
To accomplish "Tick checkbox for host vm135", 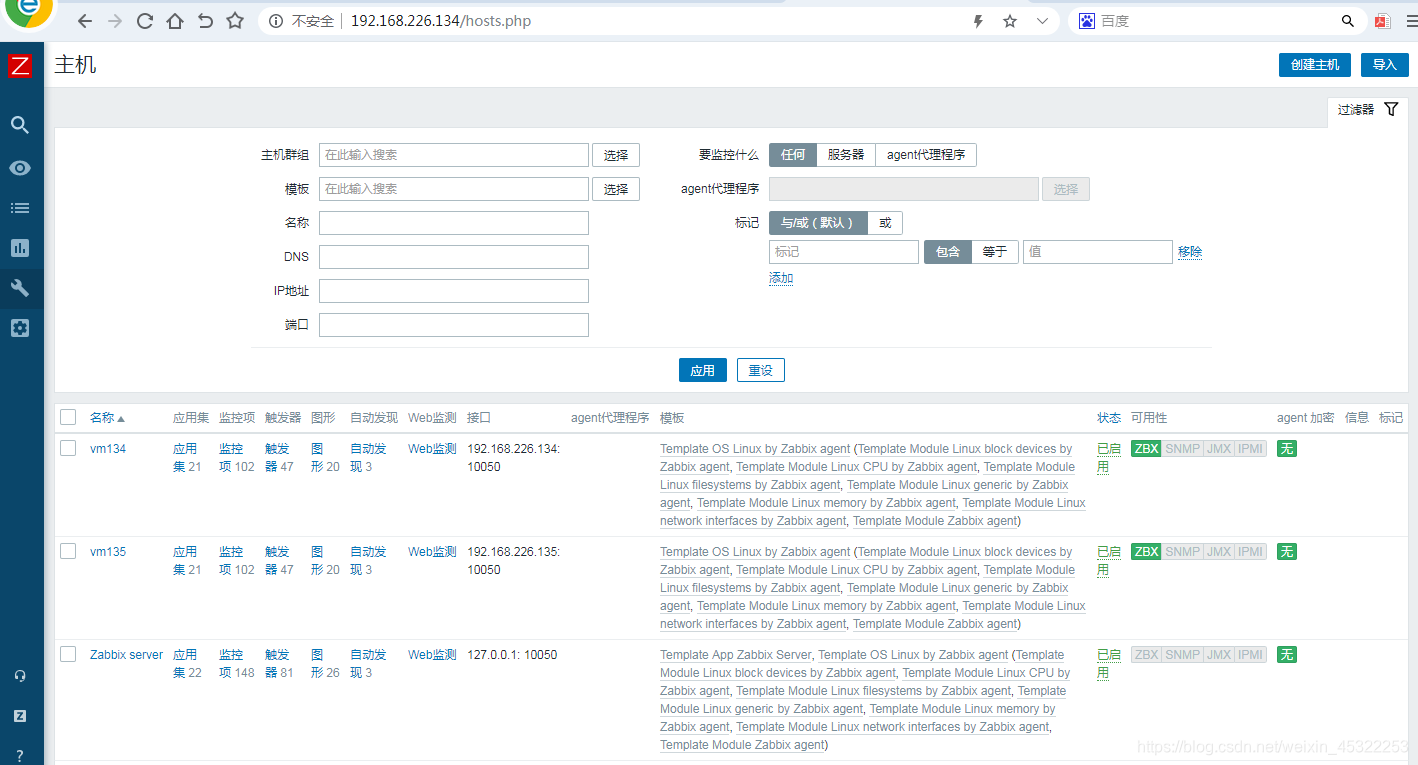I will pos(68,551).
